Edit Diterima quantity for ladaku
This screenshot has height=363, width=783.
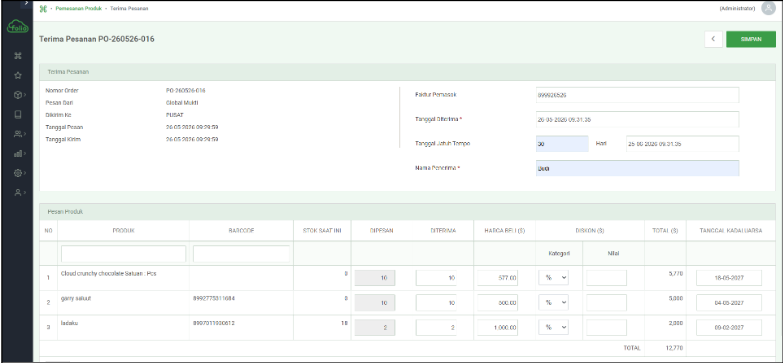click(x=436, y=327)
